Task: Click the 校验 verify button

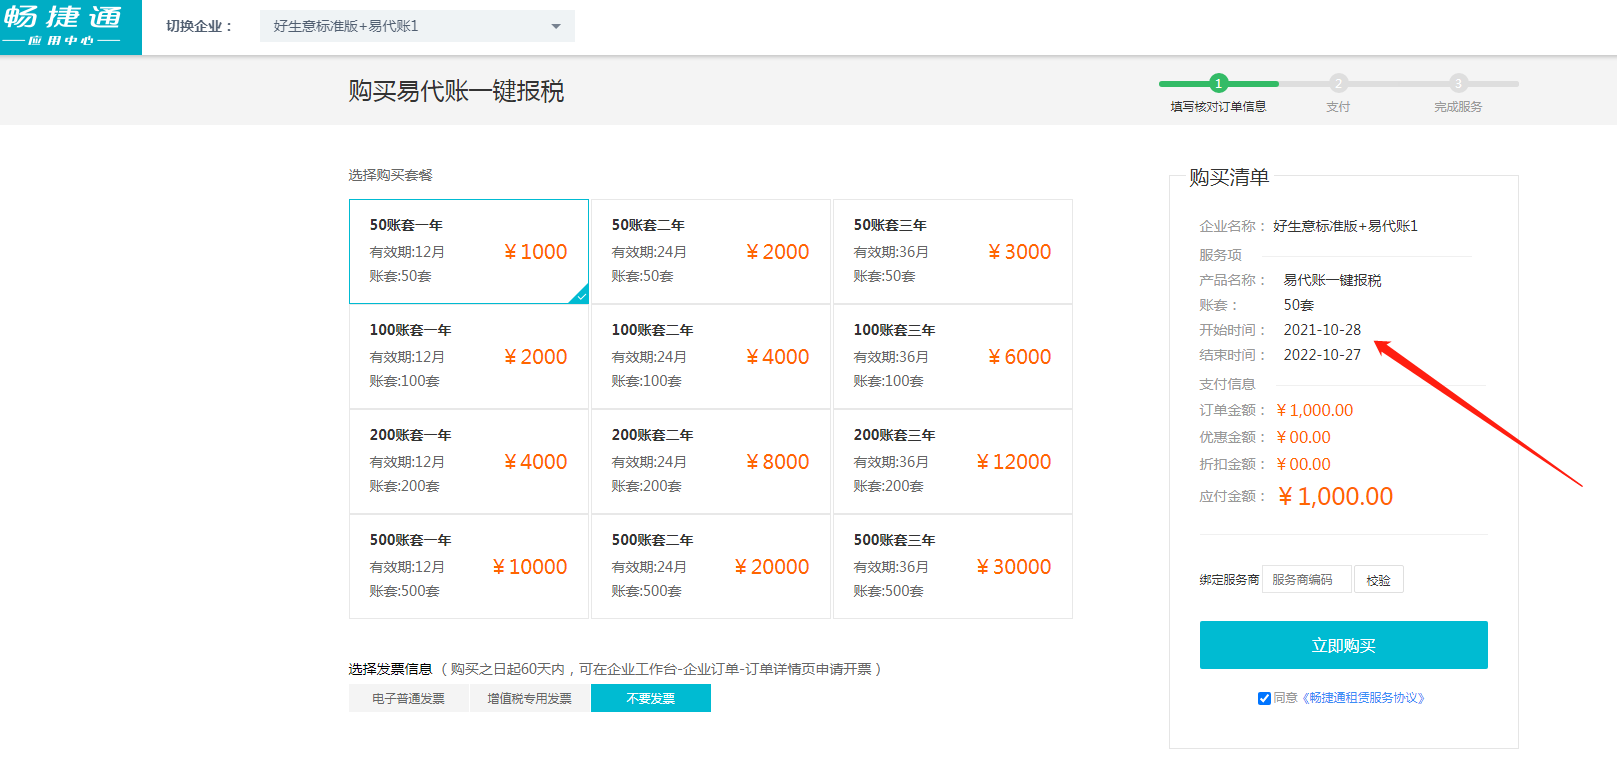Action: click(1378, 580)
